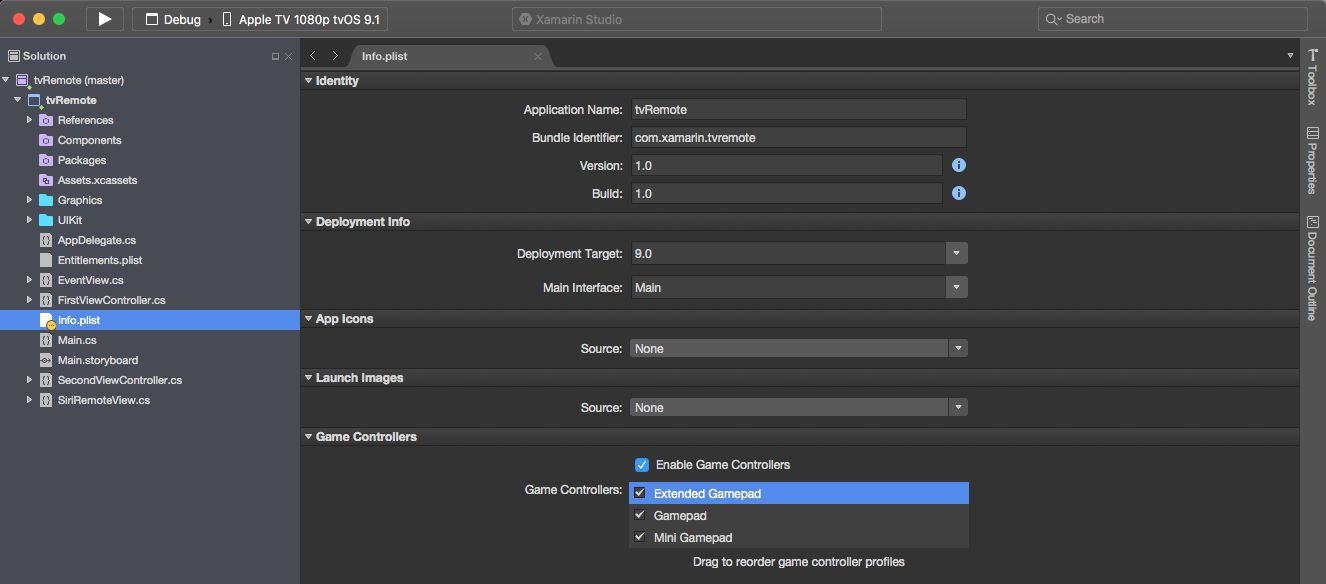
Task: Open the Toolbox sidebar panel
Action: (1312, 78)
